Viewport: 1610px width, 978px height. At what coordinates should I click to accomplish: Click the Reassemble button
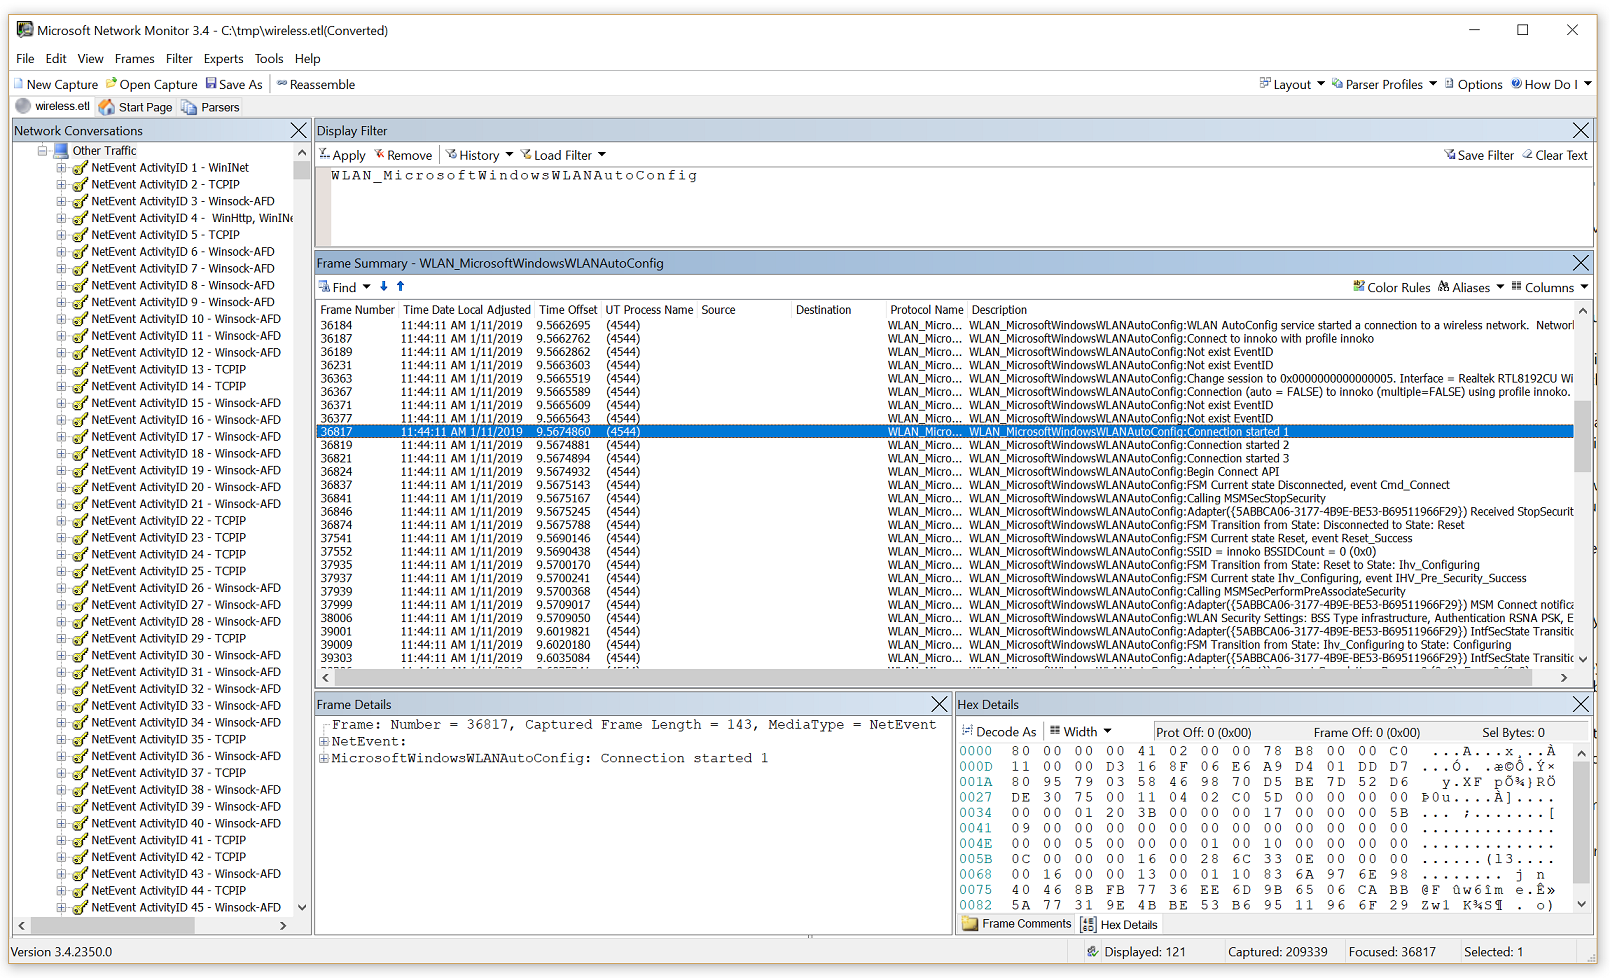316,85
